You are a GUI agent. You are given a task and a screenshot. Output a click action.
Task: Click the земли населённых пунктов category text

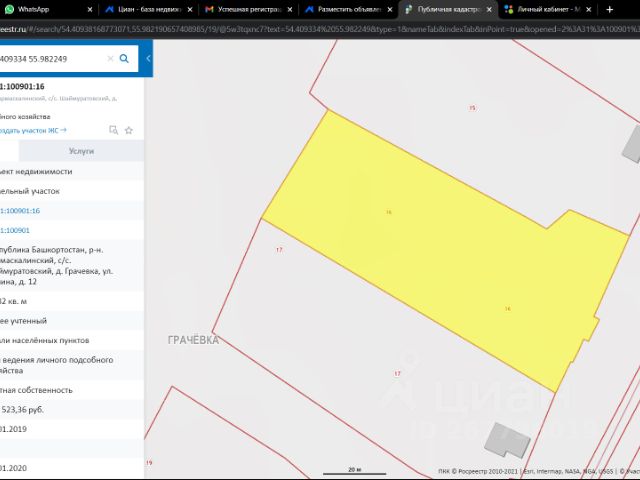coord(44,340)
